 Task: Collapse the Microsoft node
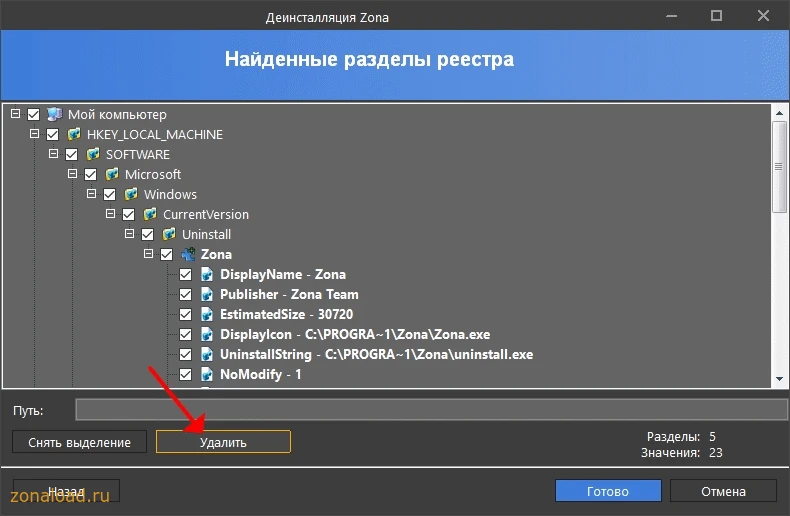point(73,173)
